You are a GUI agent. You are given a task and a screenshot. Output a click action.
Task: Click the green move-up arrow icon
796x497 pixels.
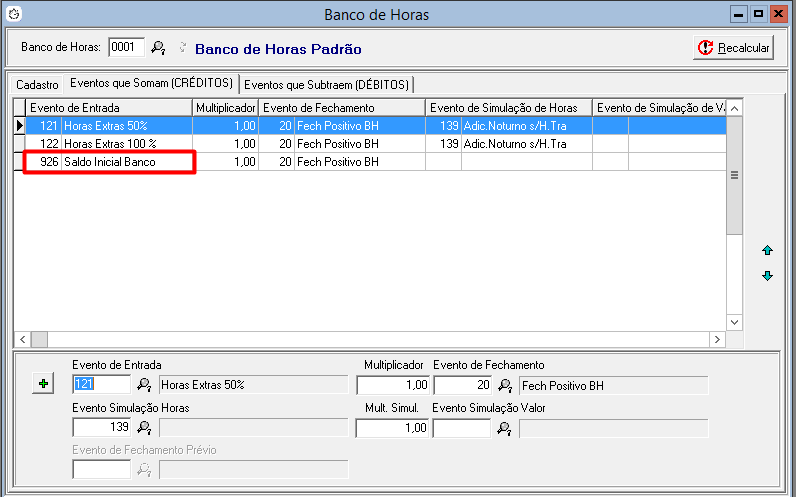pyautogui.click(x=767, y=250)
